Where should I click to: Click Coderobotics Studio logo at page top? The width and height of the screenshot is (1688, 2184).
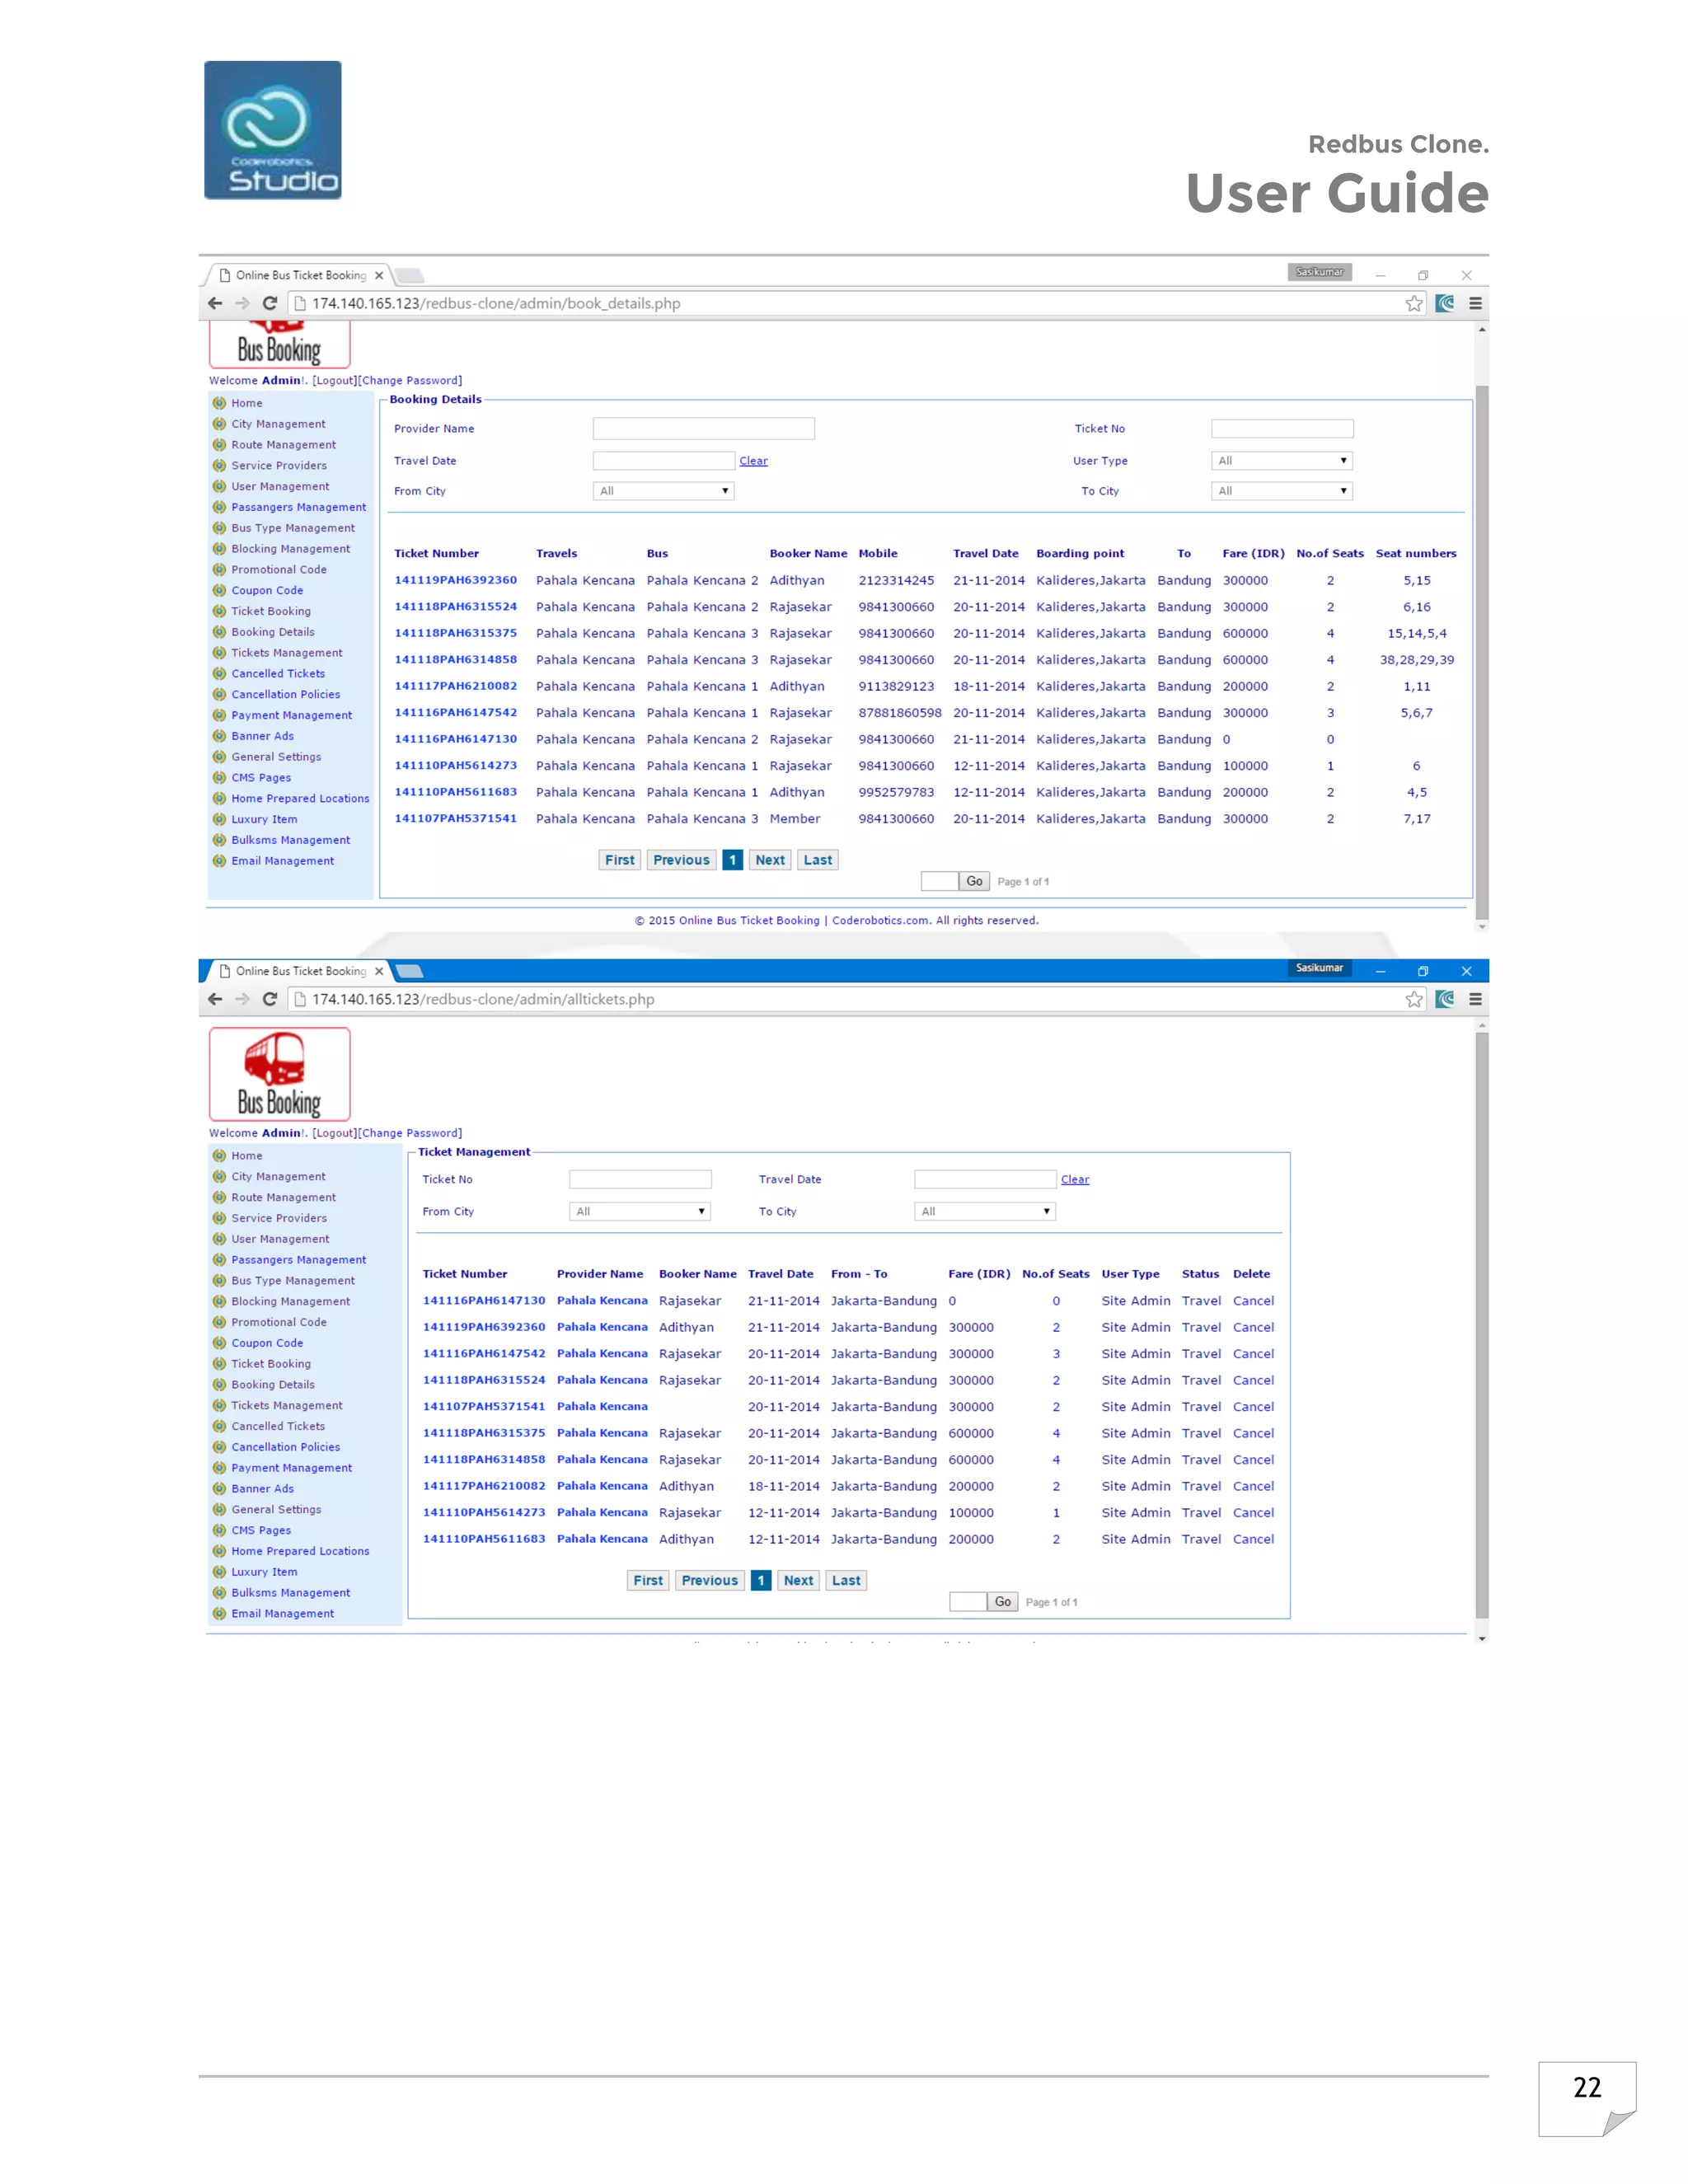273,130
